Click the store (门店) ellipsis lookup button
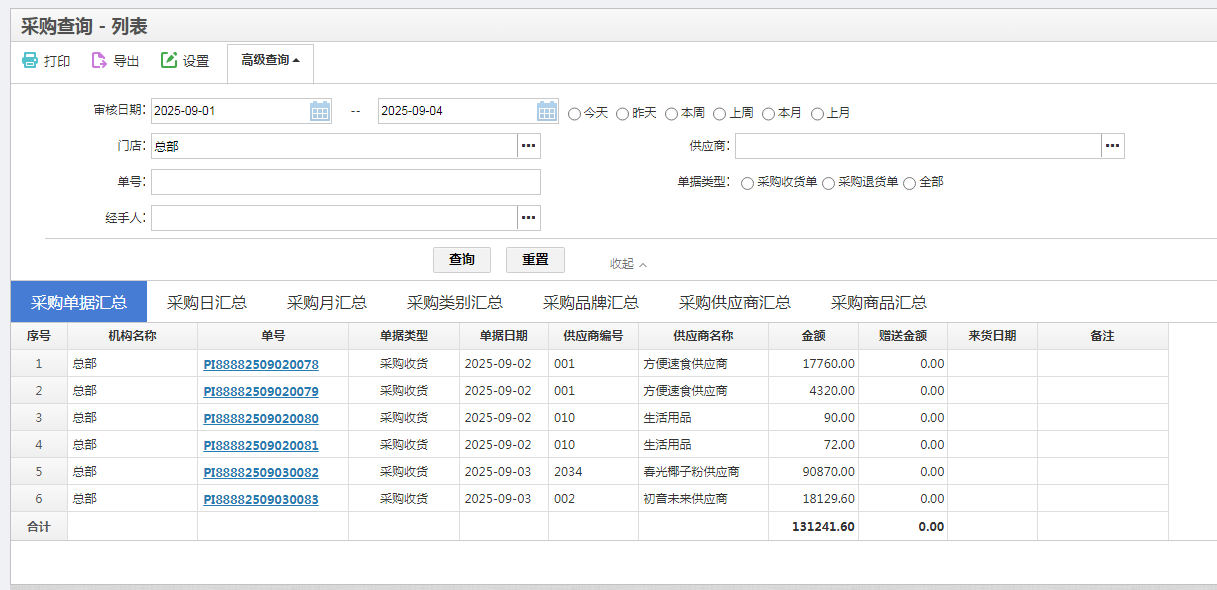 (529, 146)
